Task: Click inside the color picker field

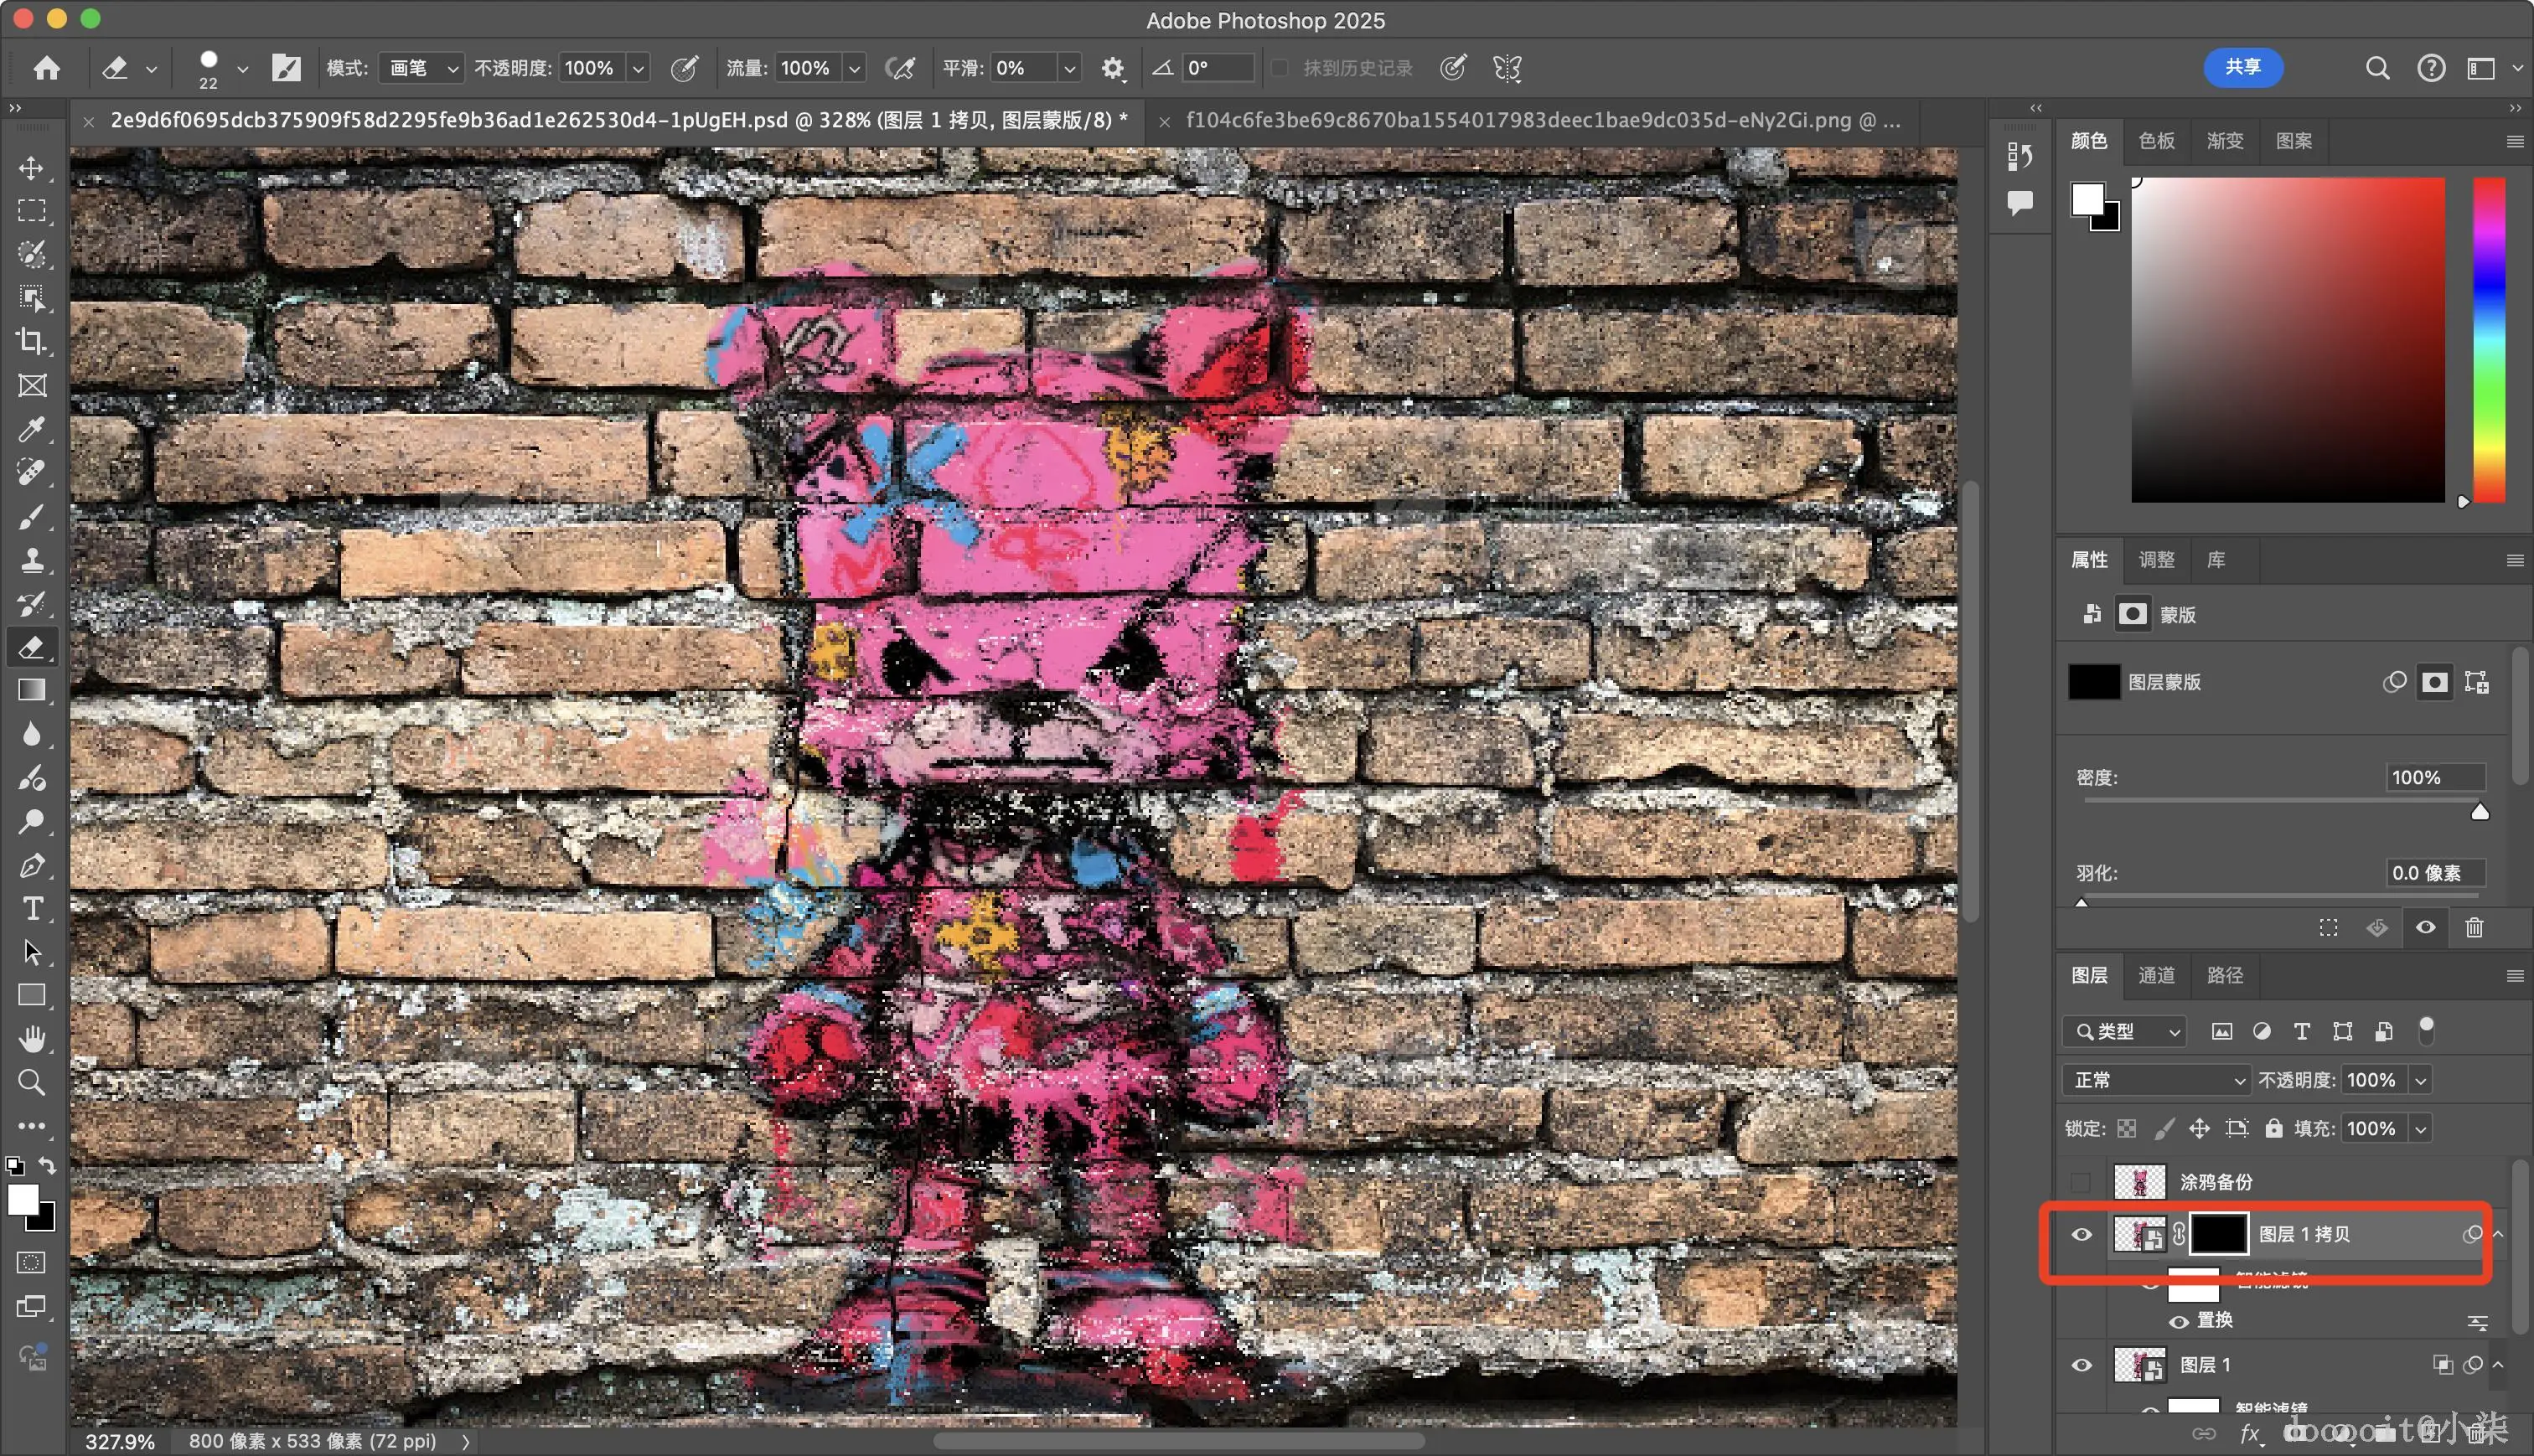Action: (x=2288, y=340)
